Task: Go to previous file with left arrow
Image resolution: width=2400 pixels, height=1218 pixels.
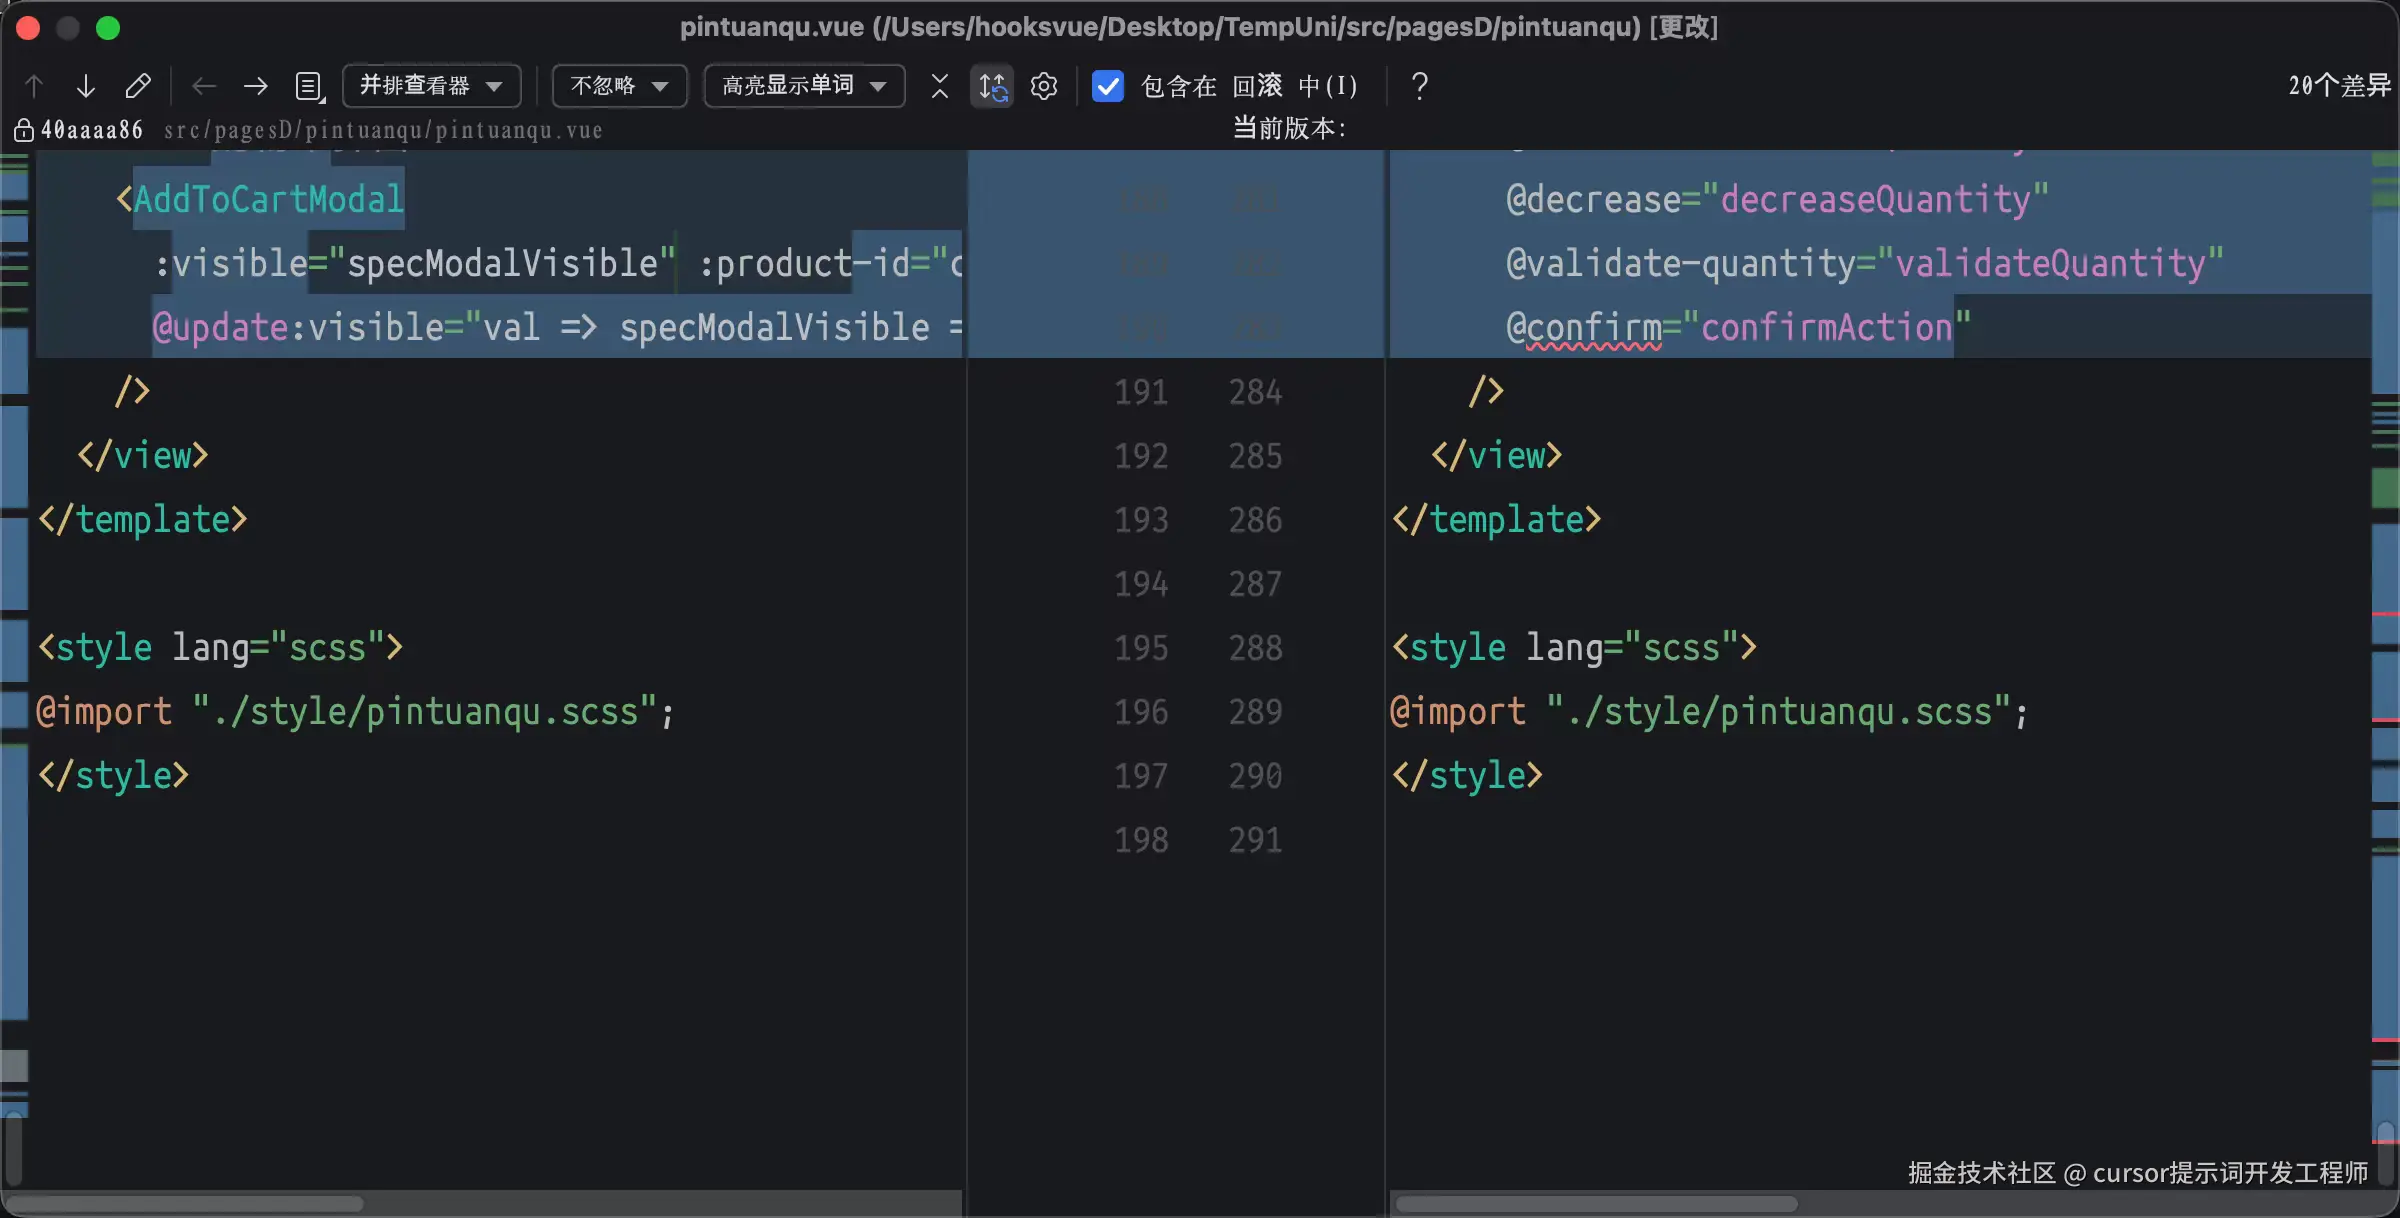Action: pyautogui.click(x=204, y=86)
